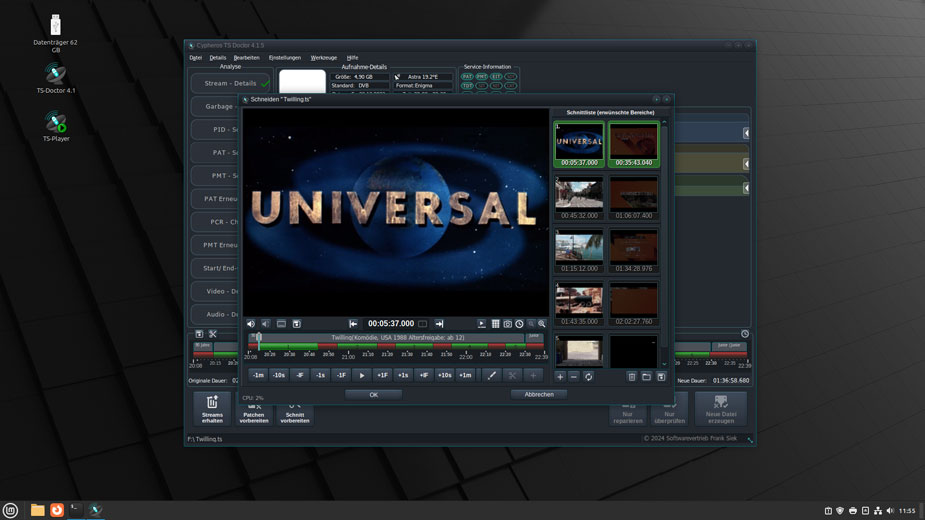This screenshot has width=925, height=520.
Task: Click the Stream - Details analysis button
Action: click(x=231, y=83)
